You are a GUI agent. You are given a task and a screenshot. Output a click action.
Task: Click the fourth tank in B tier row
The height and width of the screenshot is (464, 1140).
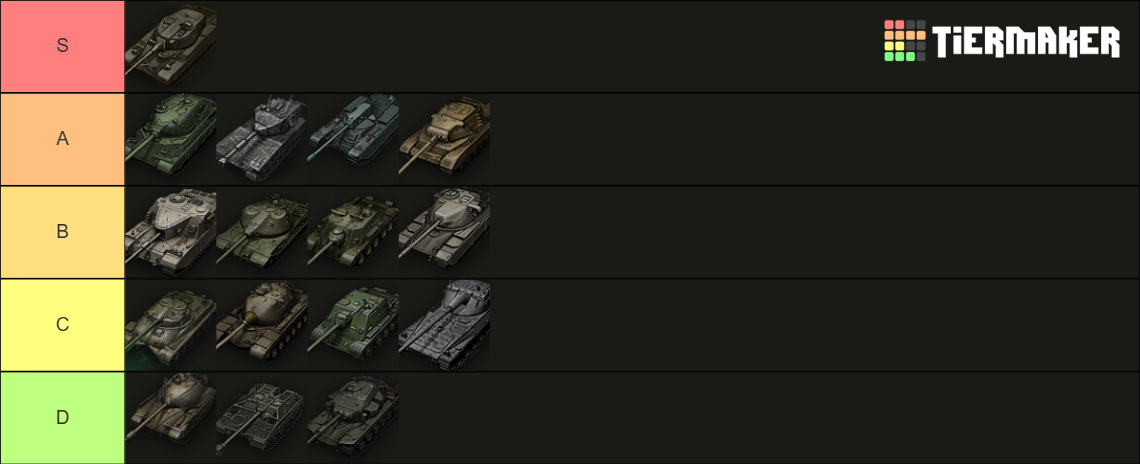(444, 232)
